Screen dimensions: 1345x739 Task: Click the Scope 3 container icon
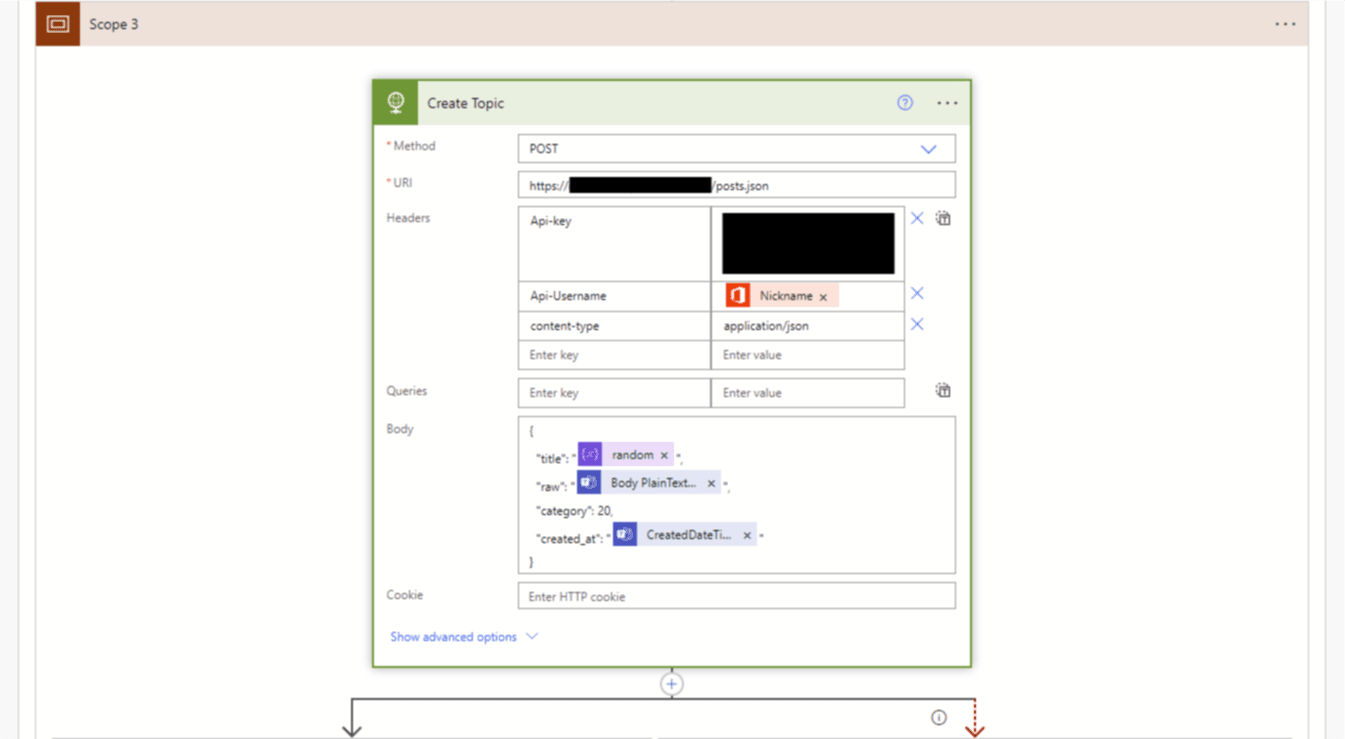point(57,24)
